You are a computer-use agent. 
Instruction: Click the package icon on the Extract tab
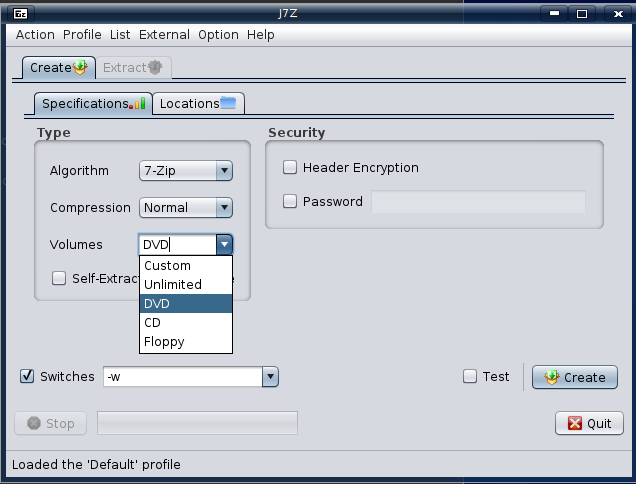tap(155, 67)
